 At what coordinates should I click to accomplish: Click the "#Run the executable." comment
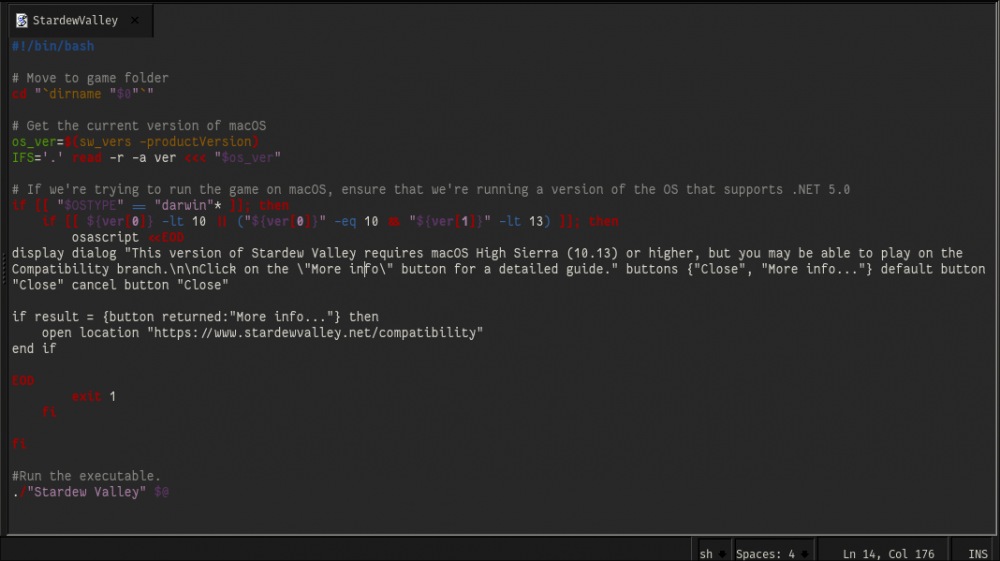[x=86, y=476]
